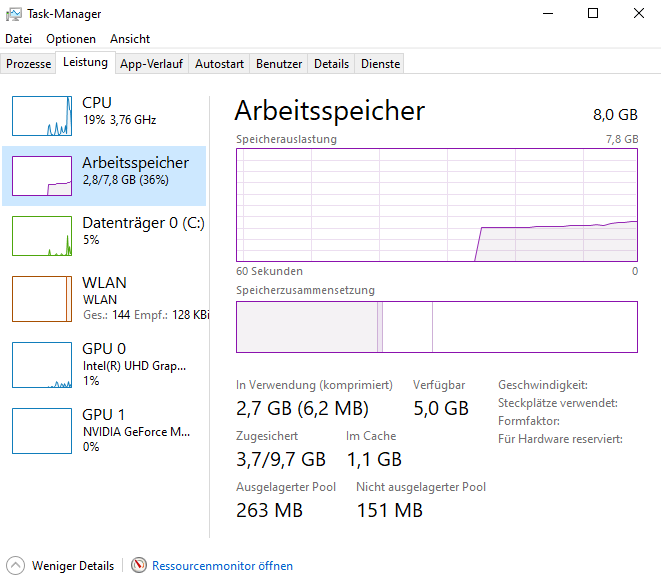Switch to the Dienste tab
The height and width of the screenshot is (588, 661).
point(380,64)
